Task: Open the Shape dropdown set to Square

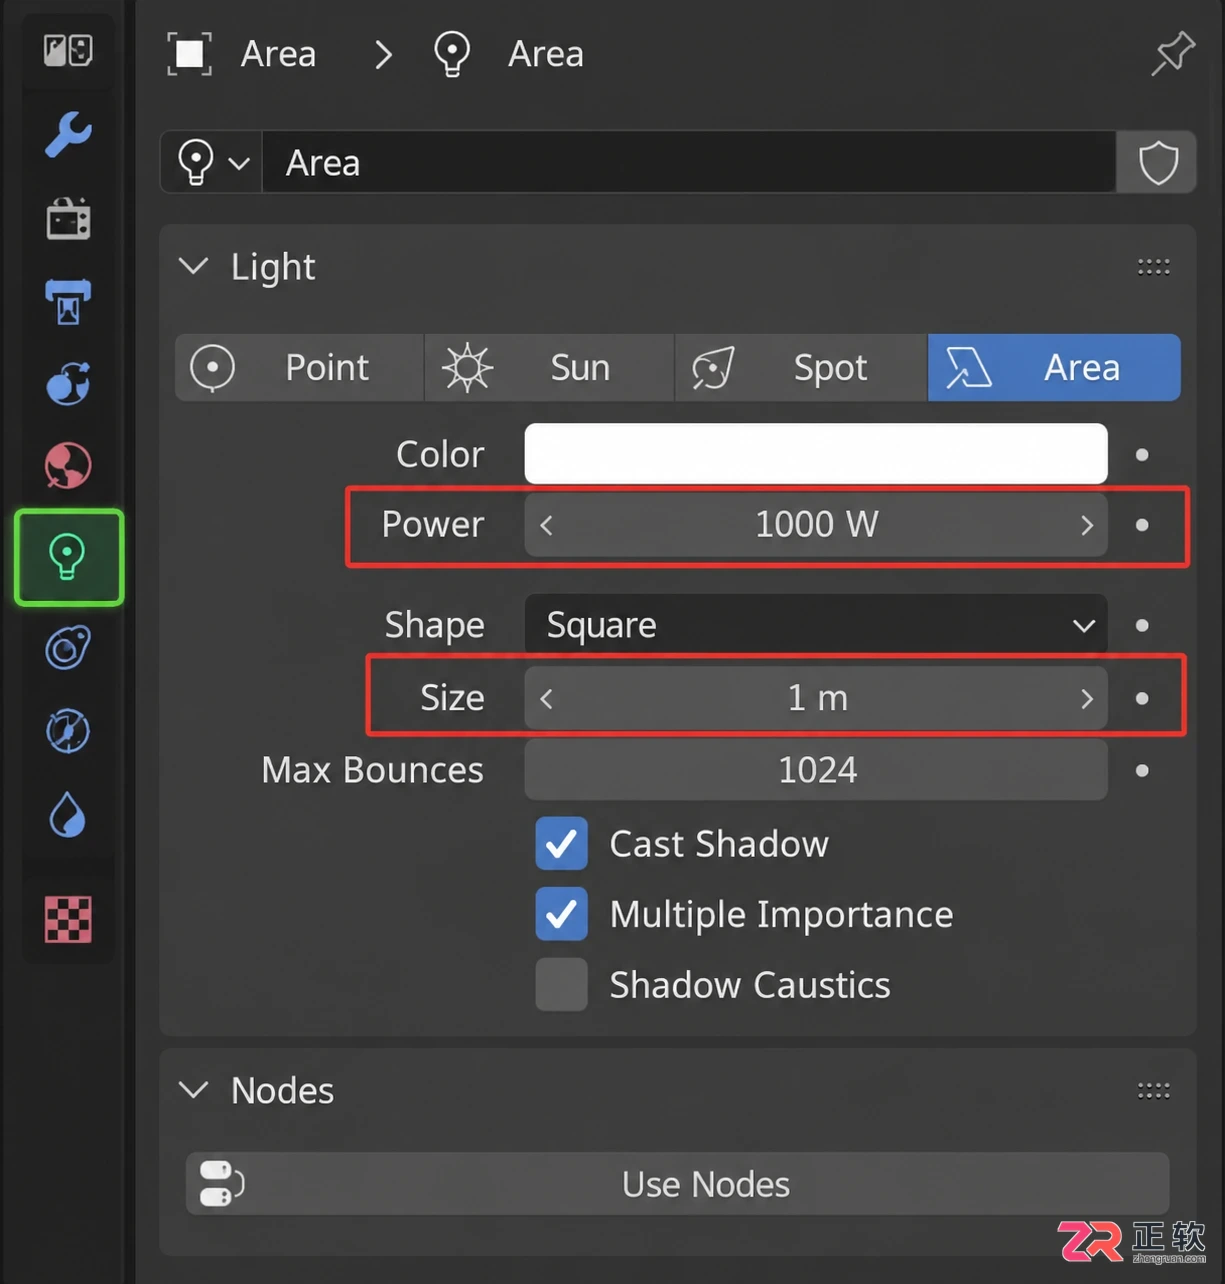Action: click(816, 625)
